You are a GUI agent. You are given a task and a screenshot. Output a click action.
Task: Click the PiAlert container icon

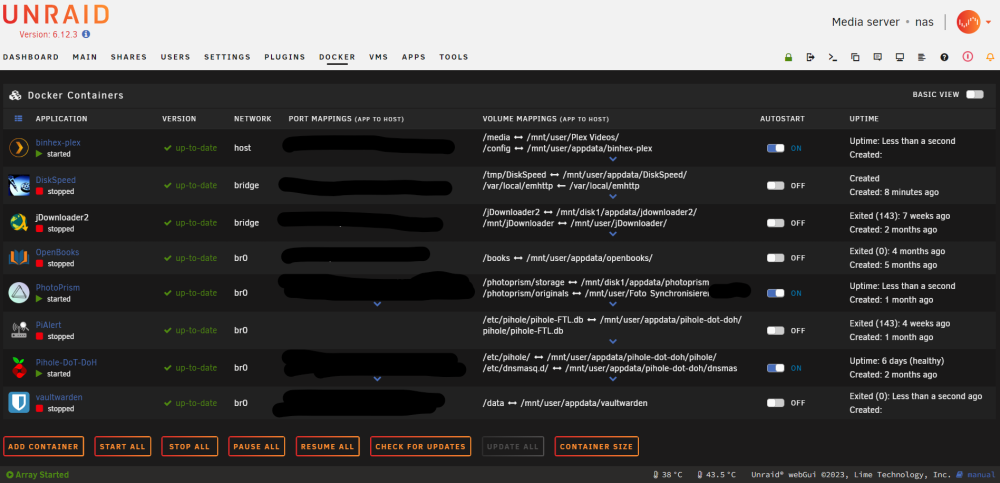(18, 330)
